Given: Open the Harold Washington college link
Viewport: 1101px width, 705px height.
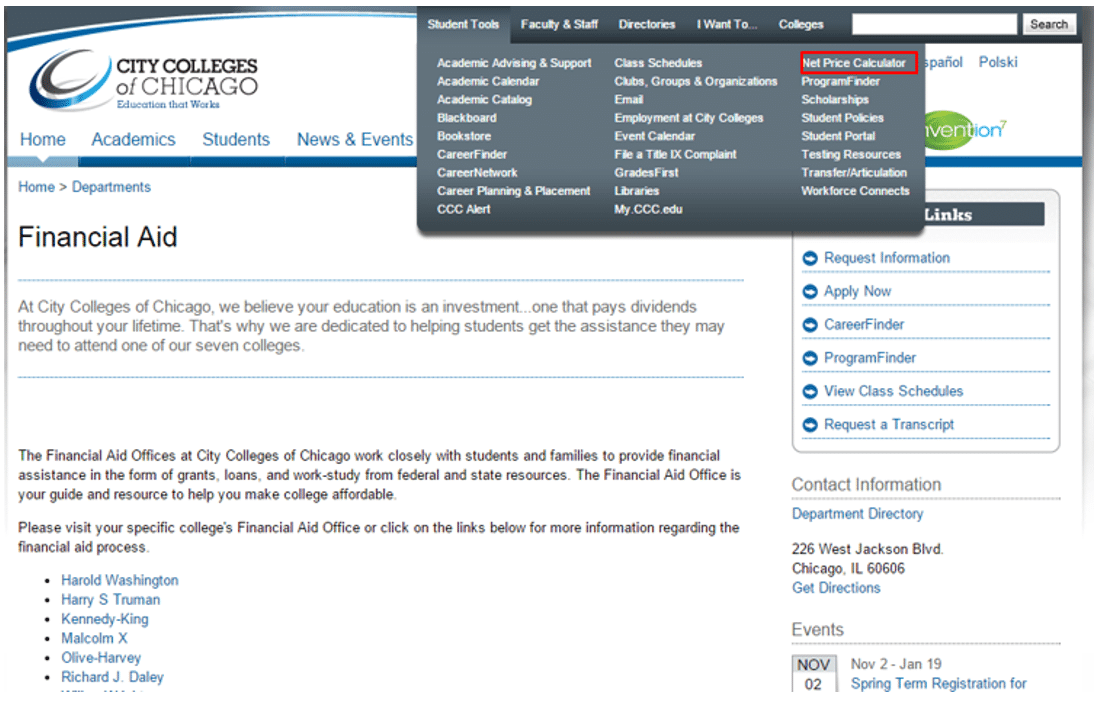Looking at the screenshot, I should point(120,581).
